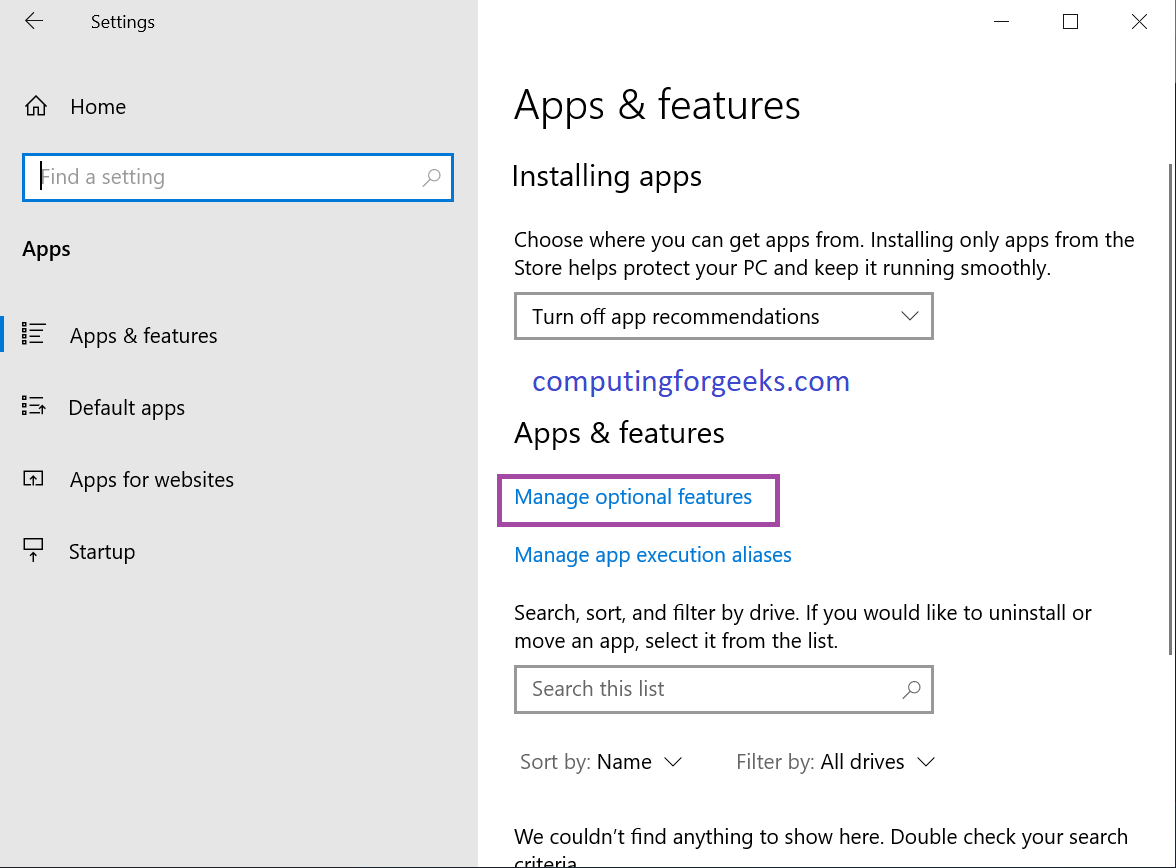
Task: Click the vertical scrollbar on the right
Action: coord(1169,400)
